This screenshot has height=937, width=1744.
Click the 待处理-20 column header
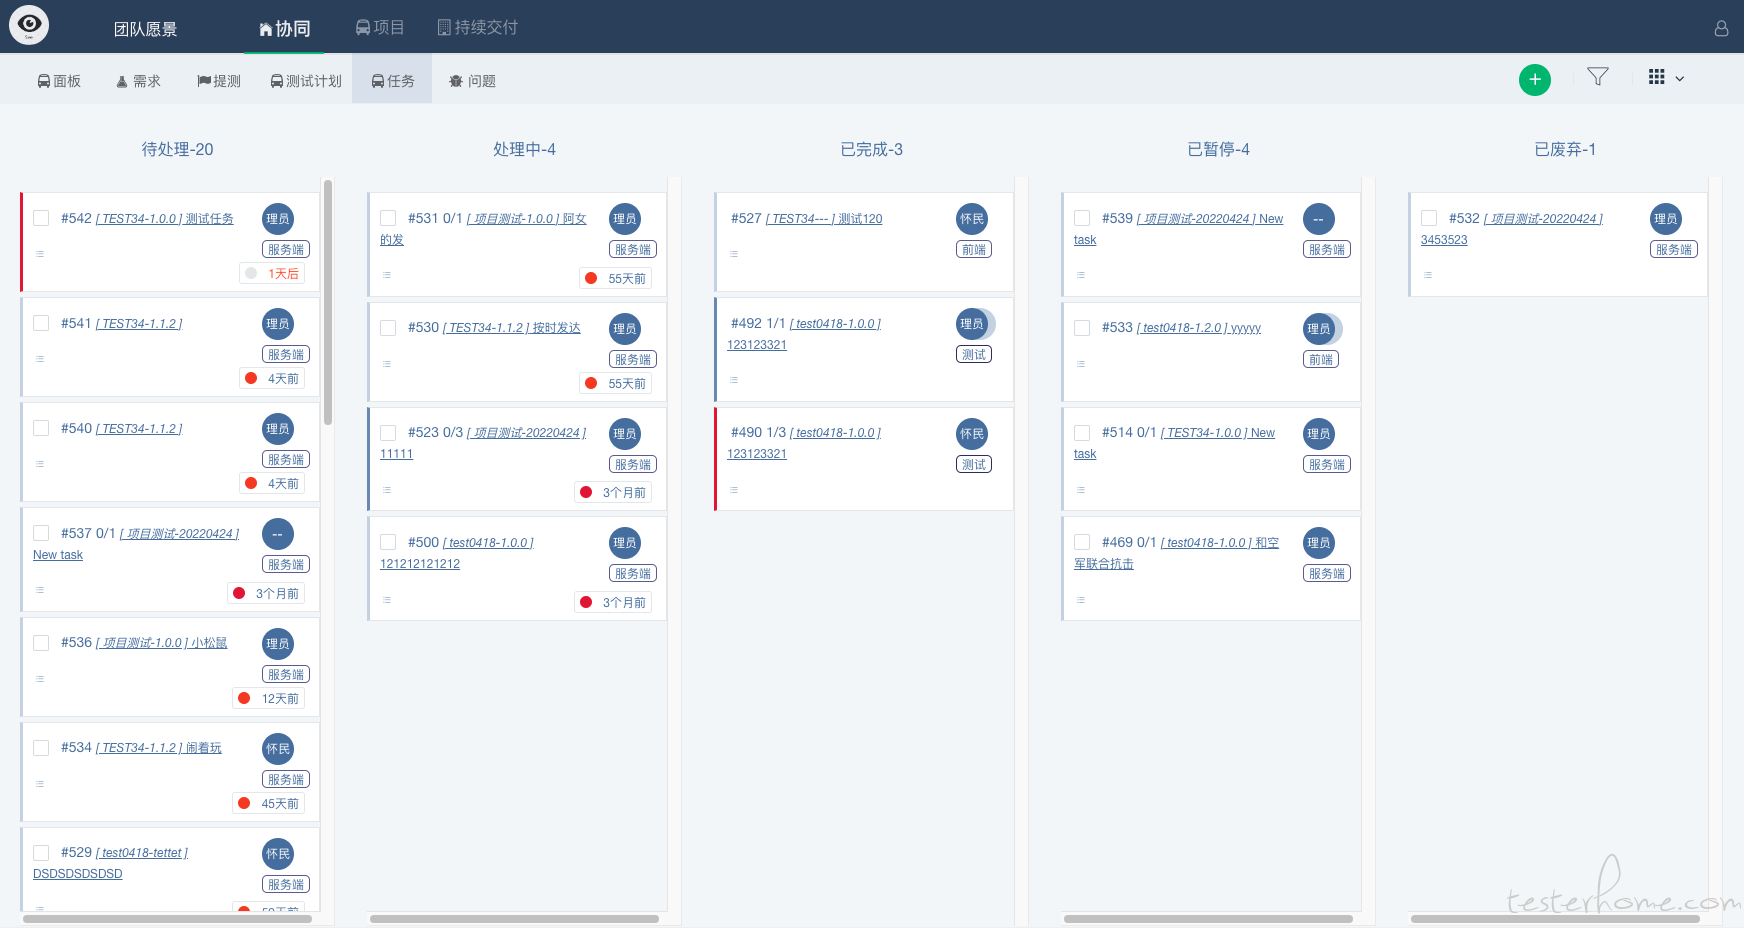[177, 149]
